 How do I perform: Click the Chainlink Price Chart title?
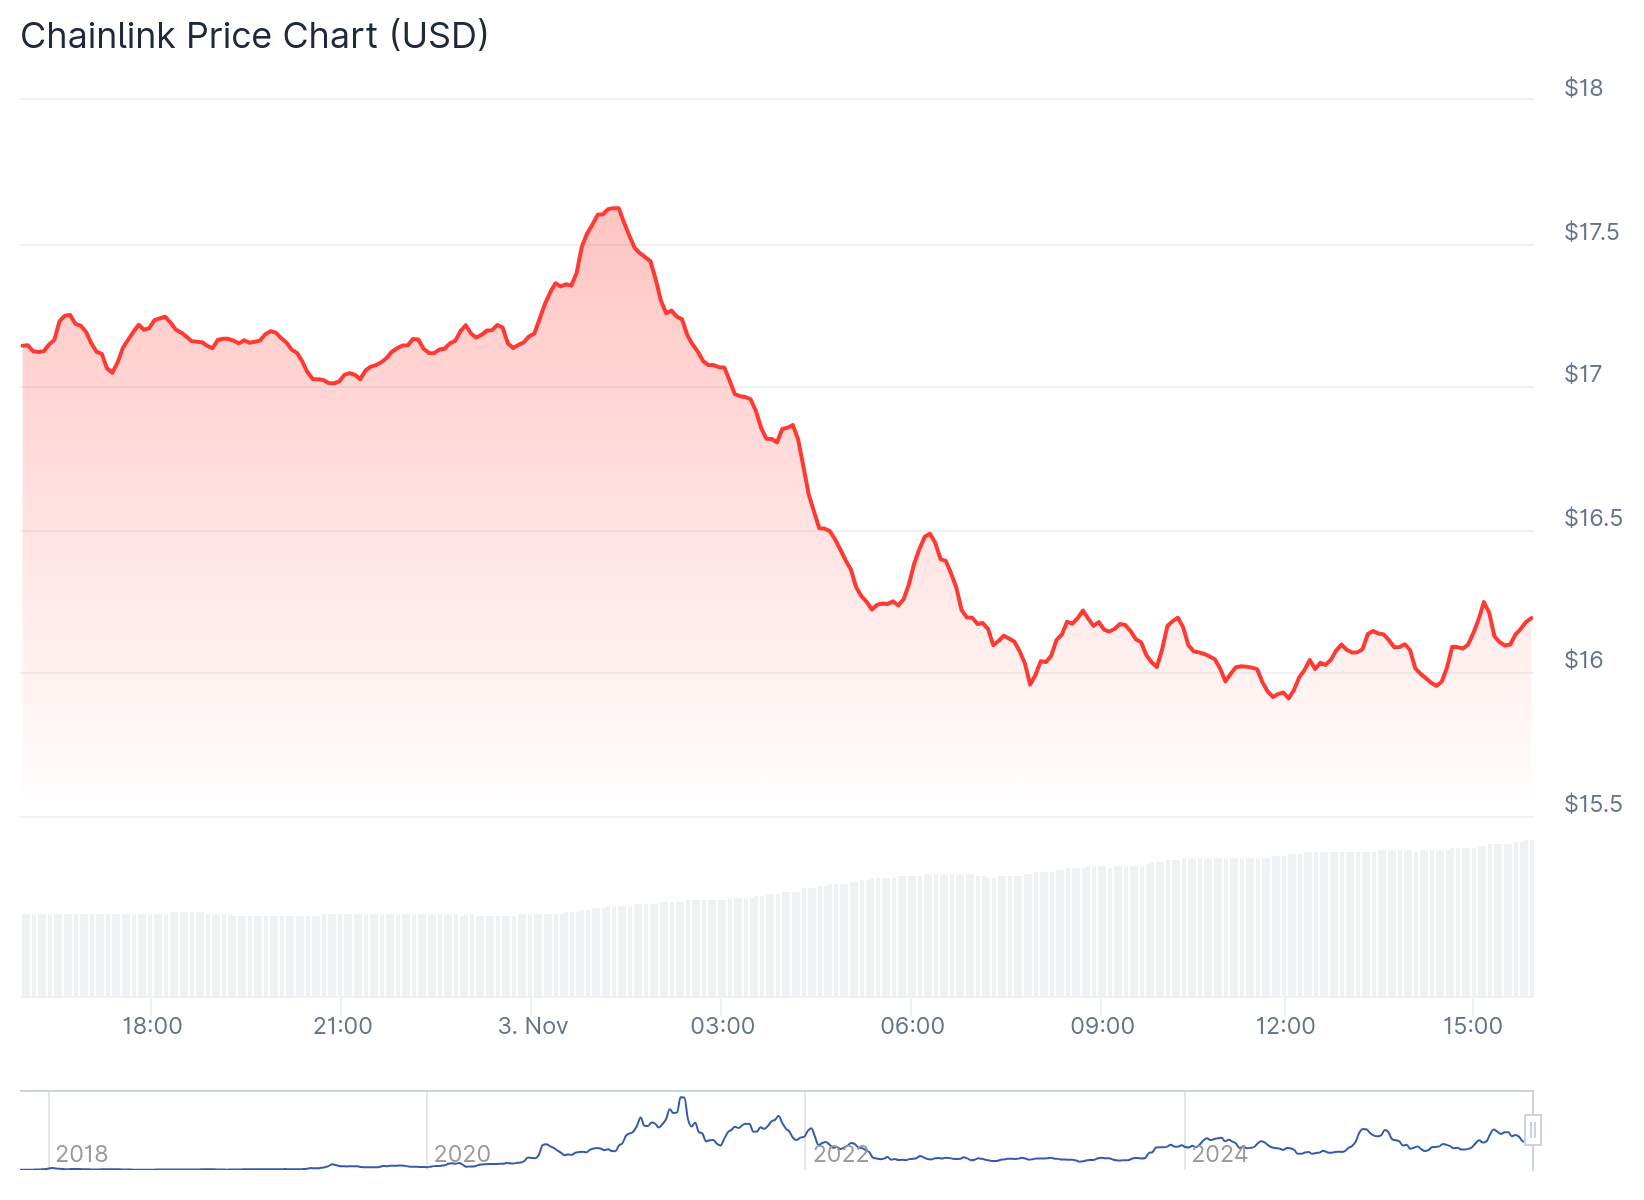coord(254,36)
